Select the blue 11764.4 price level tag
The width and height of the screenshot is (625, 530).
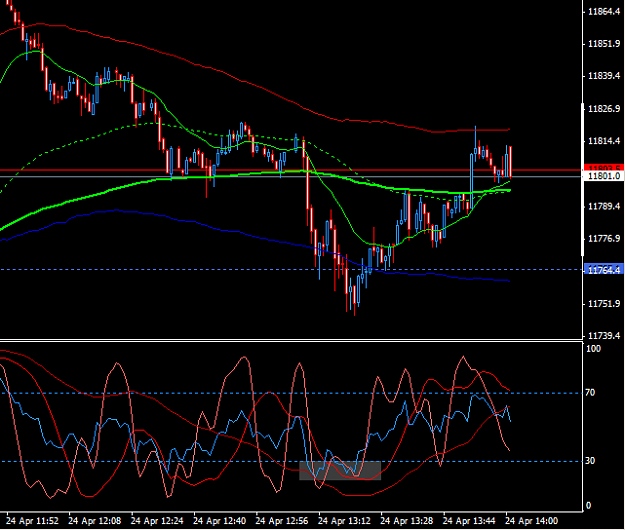(x=604, y=270)
